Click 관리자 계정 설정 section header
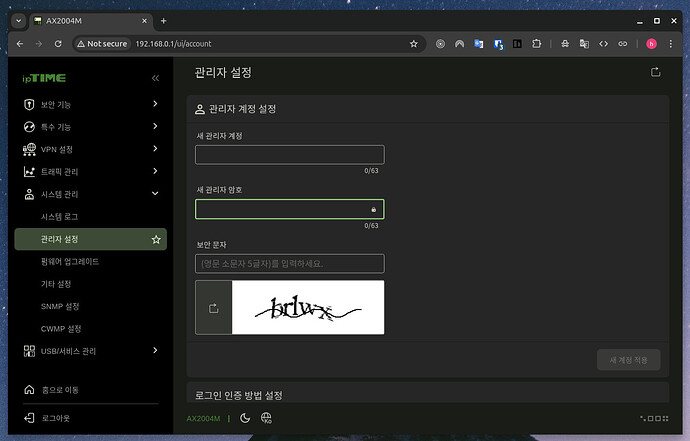 tap(242, 109)
